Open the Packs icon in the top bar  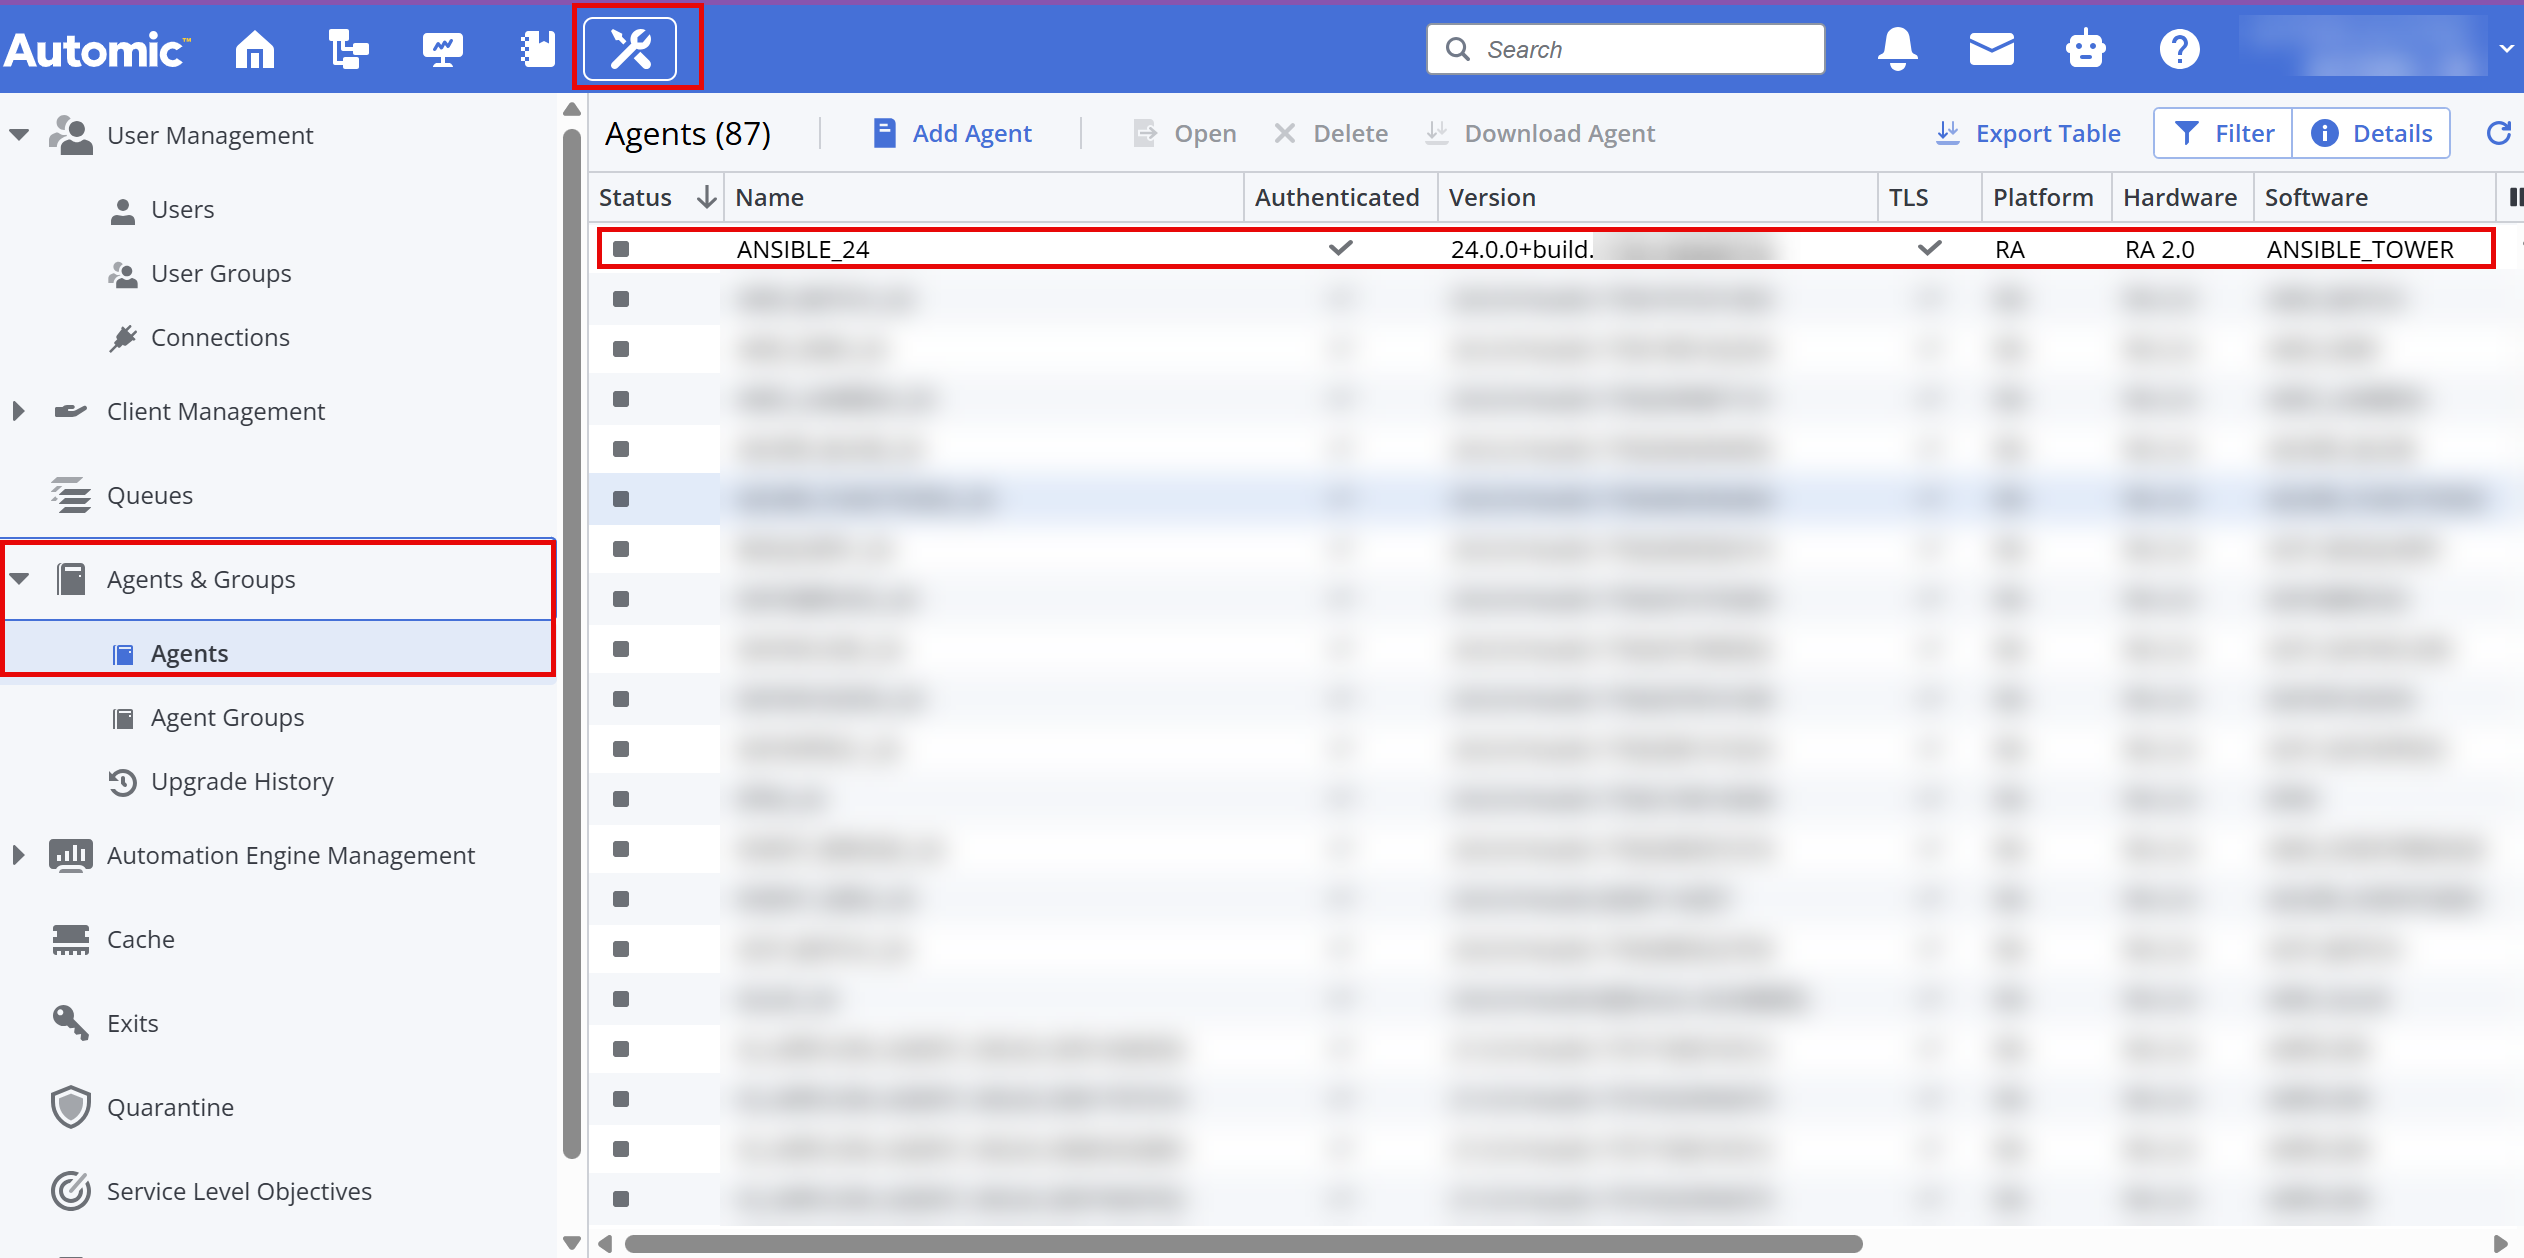tap(536, 48)
